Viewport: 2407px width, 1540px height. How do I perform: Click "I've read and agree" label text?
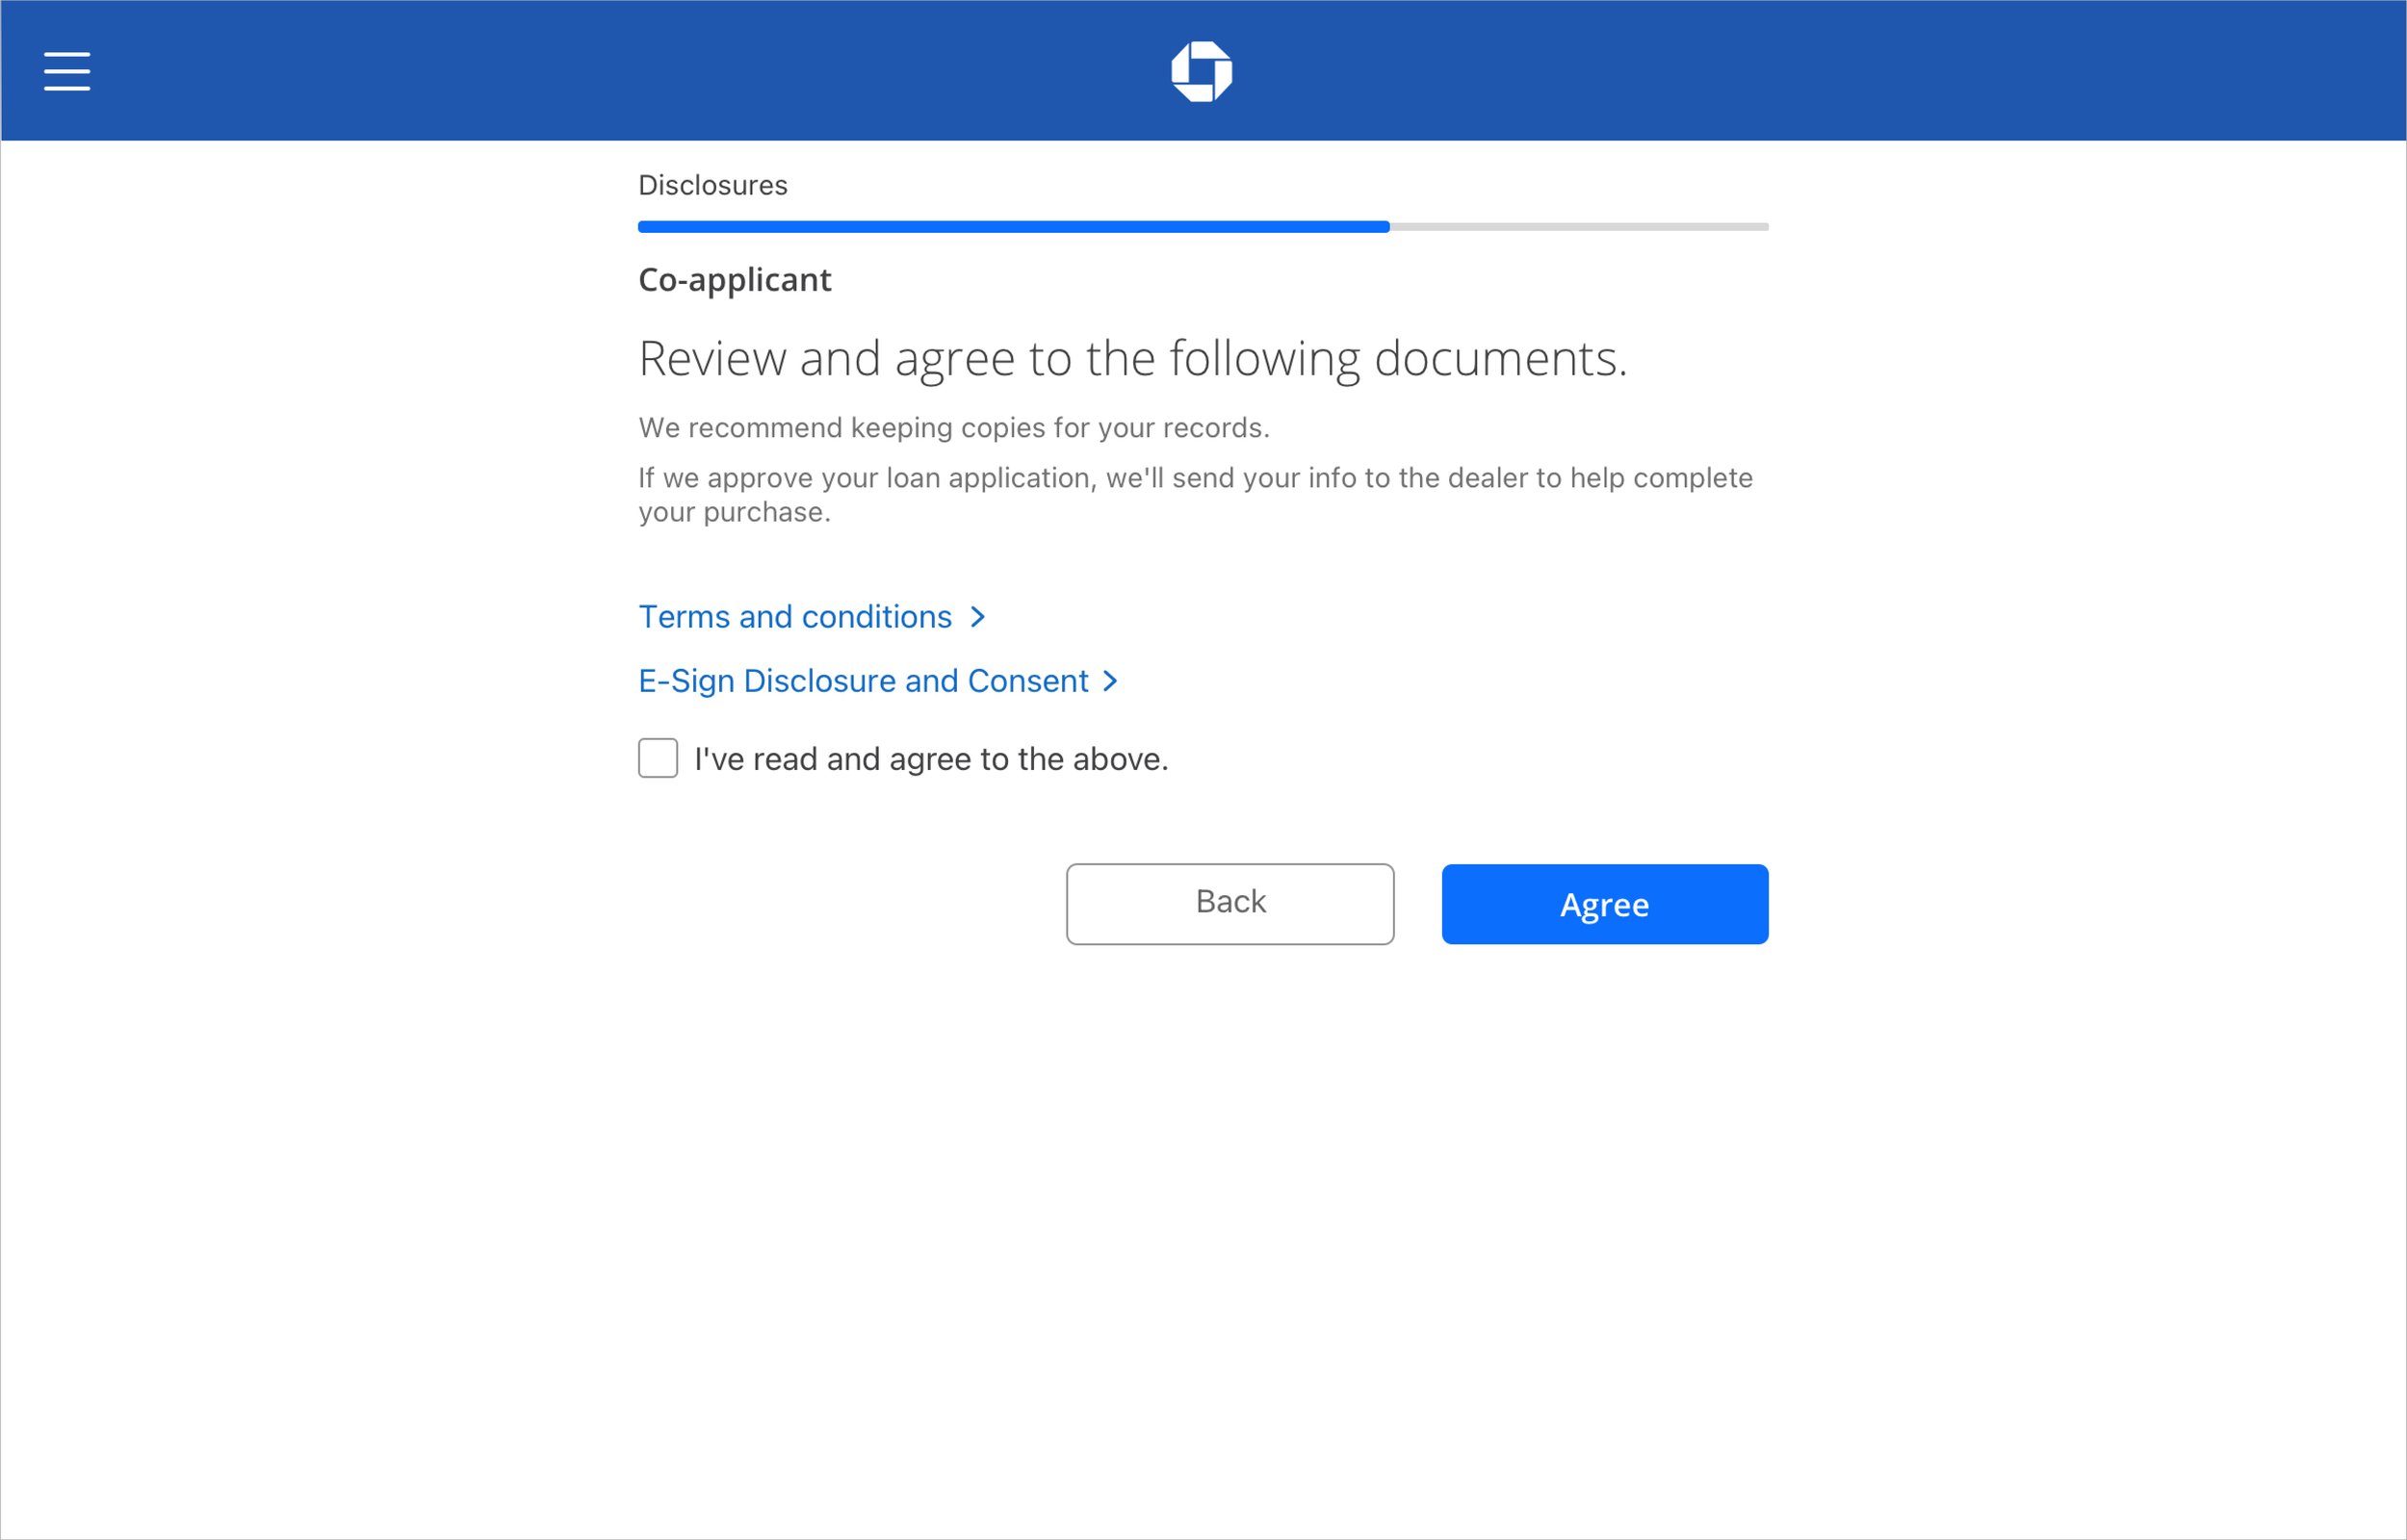coord(930,759)
